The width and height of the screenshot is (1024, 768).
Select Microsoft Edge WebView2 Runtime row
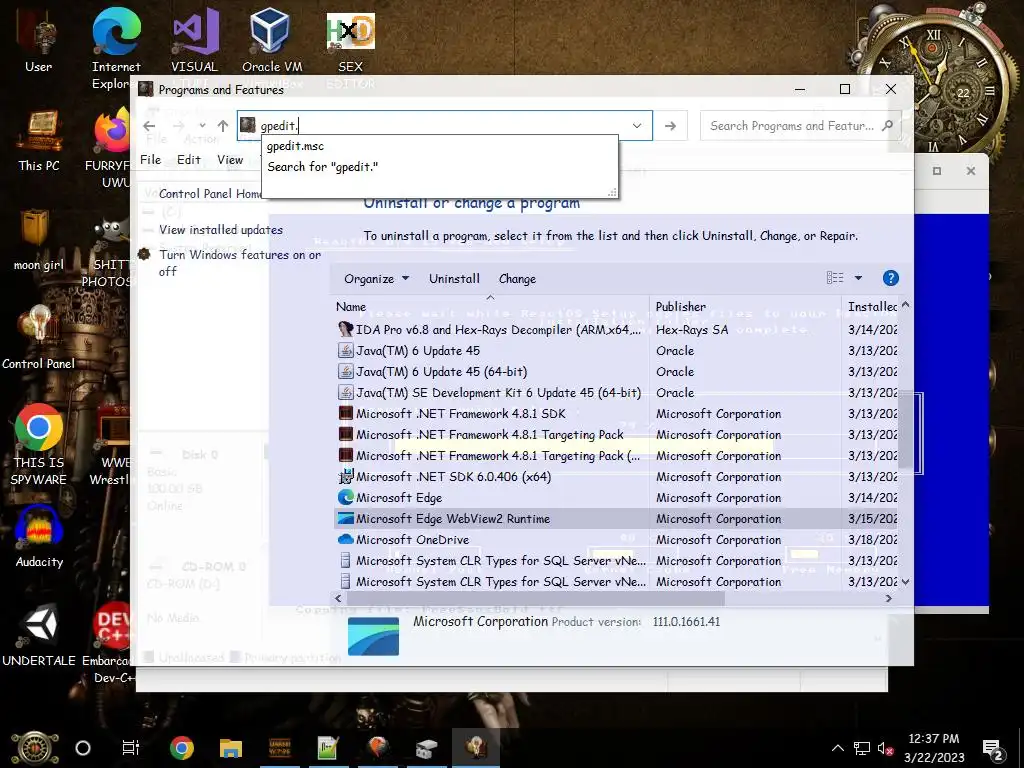tap(615, 519)
